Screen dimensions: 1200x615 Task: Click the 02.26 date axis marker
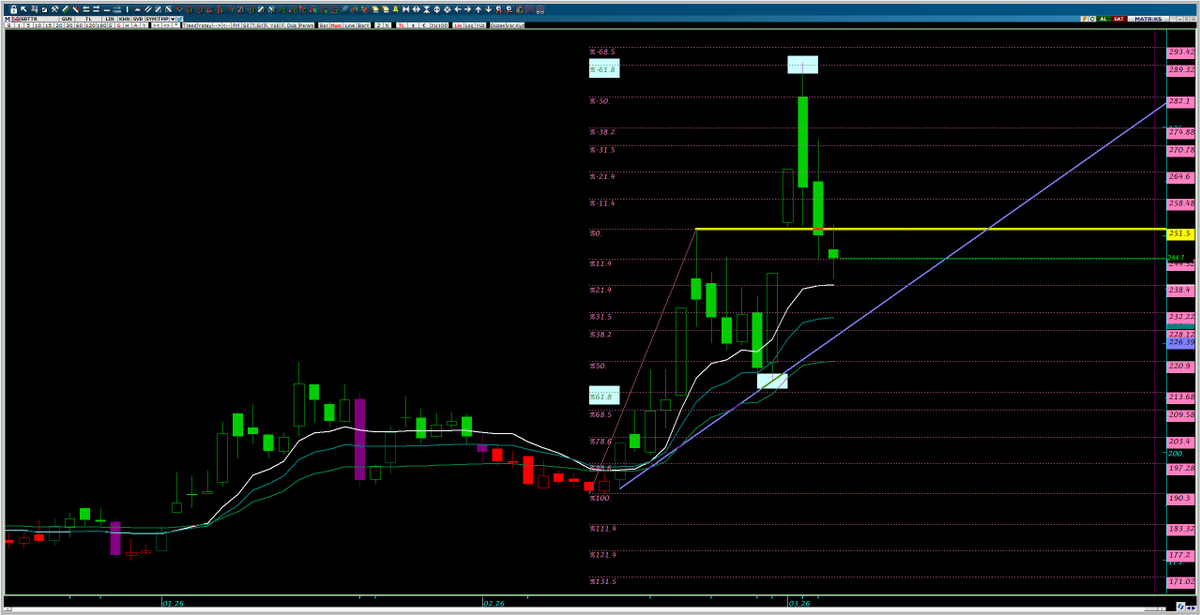coord(493,603)
